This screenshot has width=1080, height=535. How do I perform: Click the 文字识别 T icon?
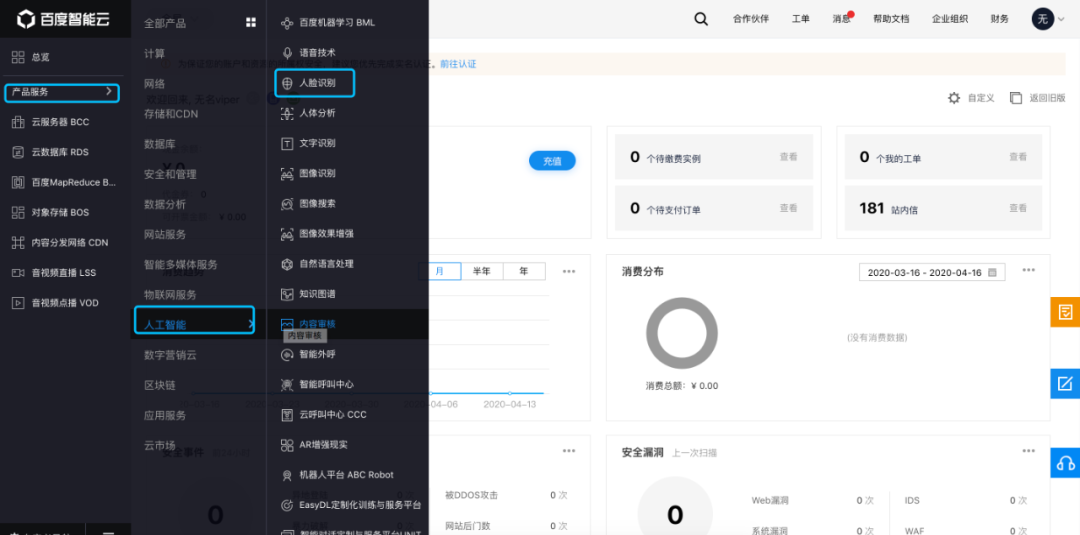click(288, 143)
